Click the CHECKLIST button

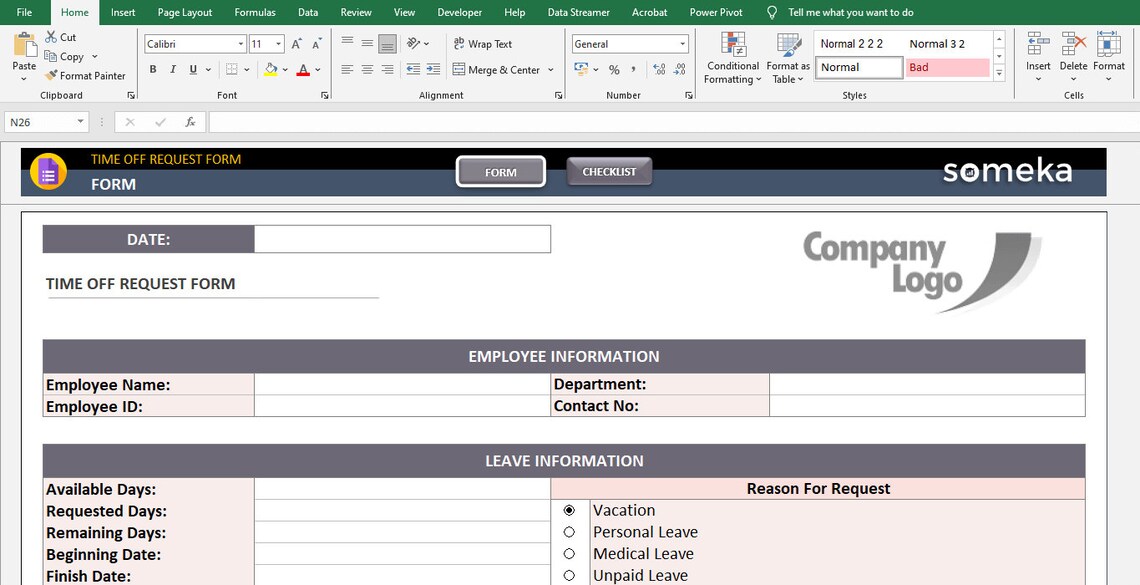coord(608,171)
